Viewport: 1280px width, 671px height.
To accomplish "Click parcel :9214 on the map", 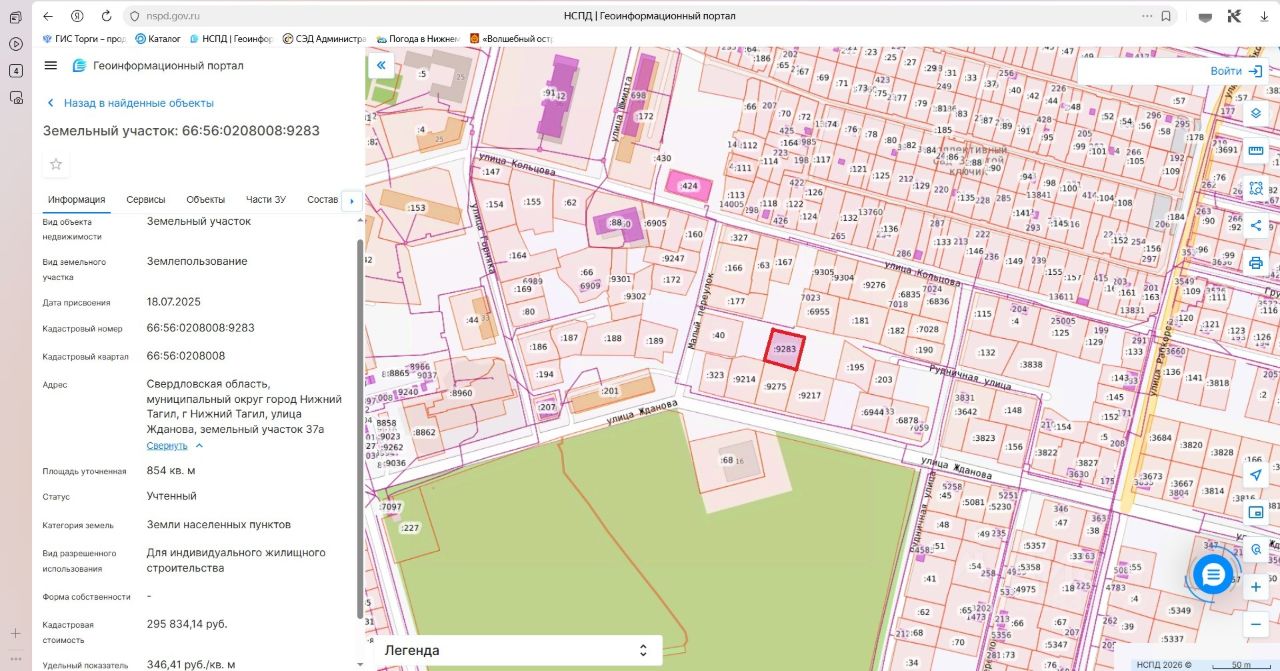I will 744,379.
